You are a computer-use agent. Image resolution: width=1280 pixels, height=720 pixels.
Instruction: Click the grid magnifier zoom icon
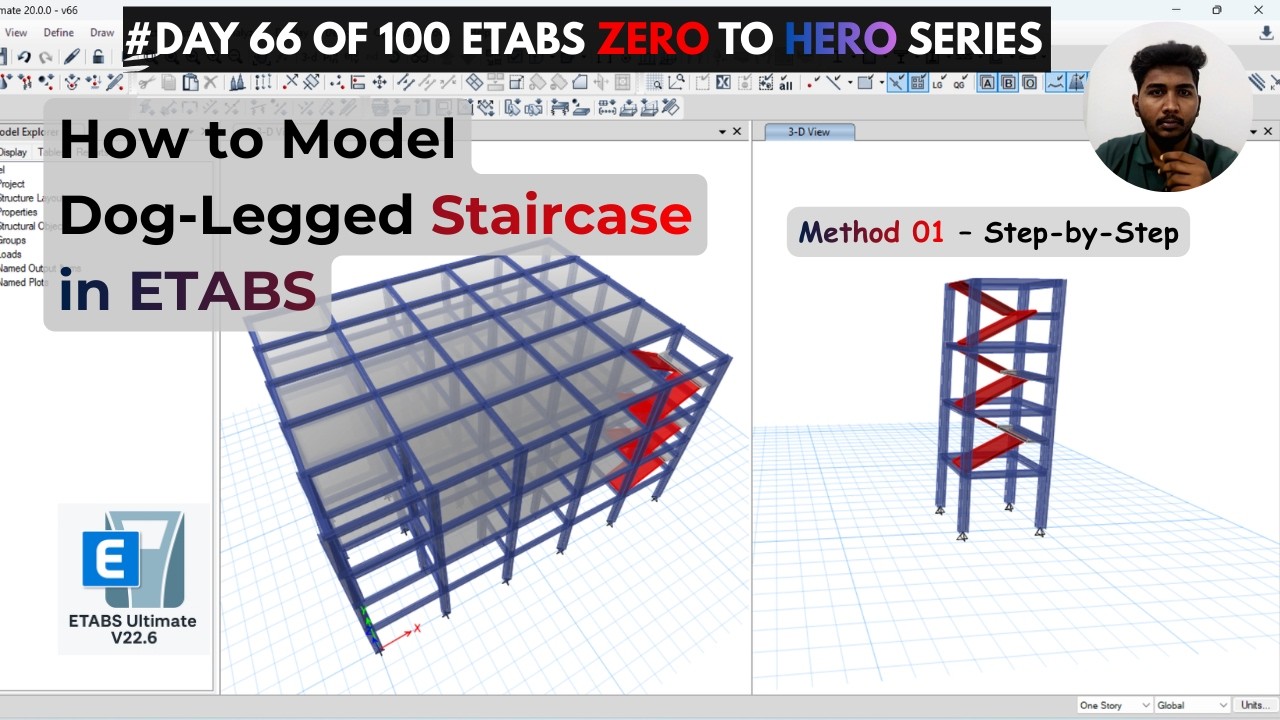(657, 82)
